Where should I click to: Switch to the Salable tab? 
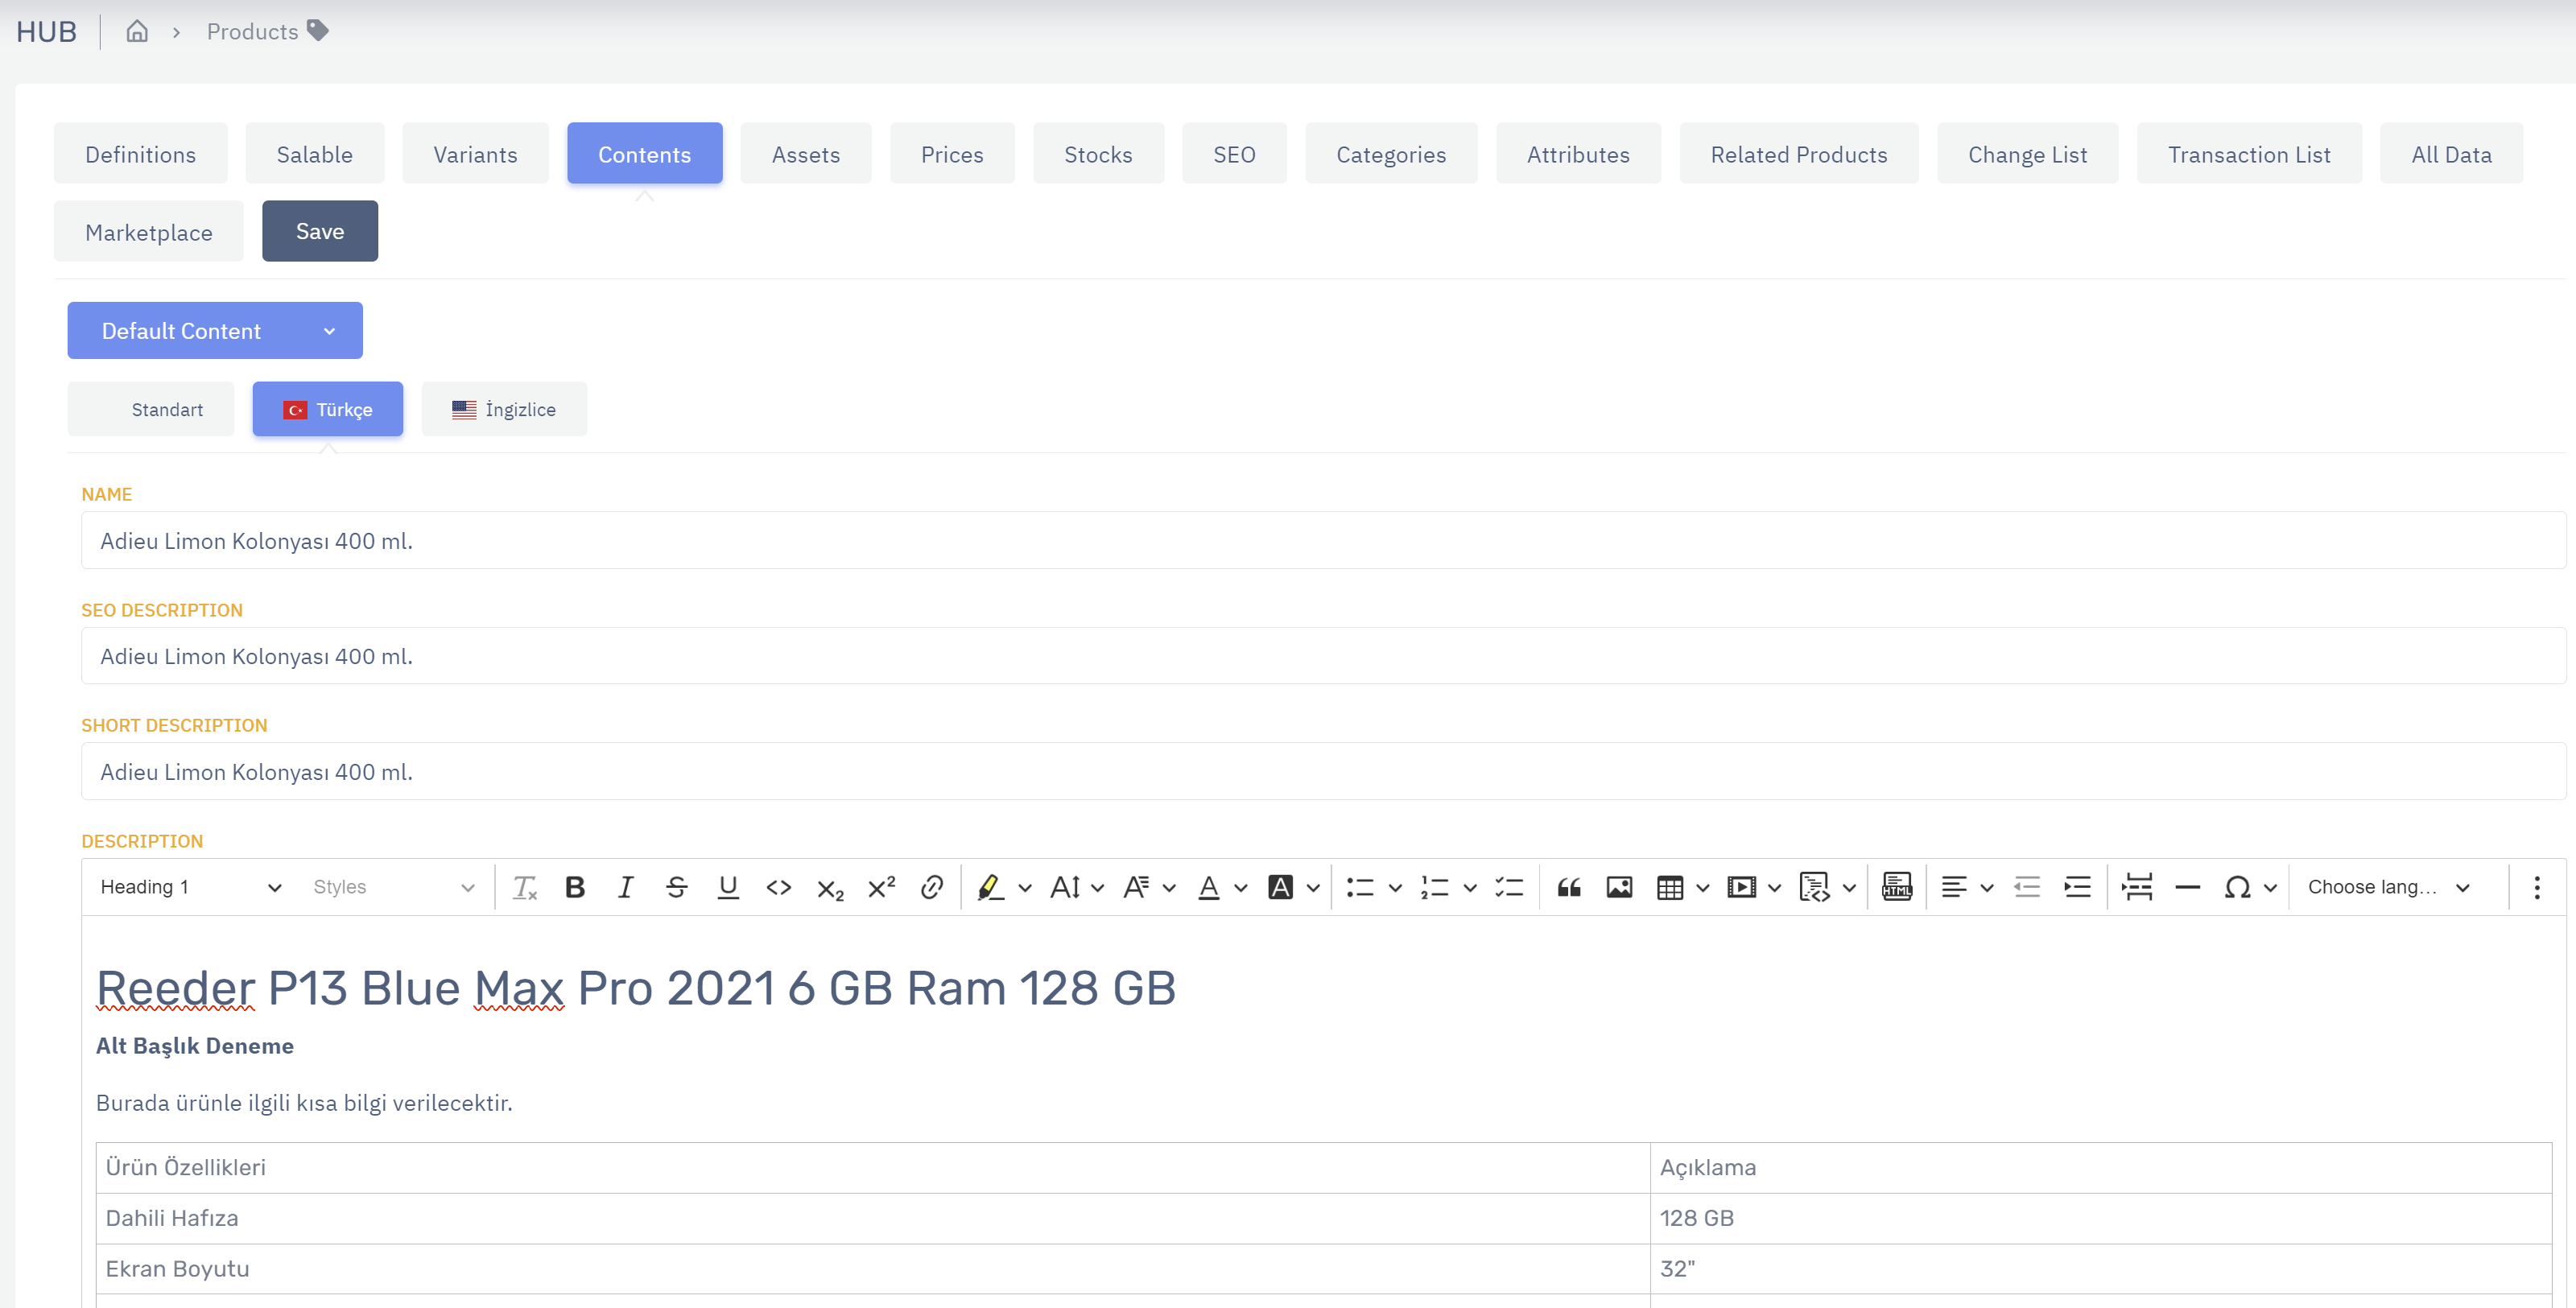pyautogui.click(x=315, y=154)
